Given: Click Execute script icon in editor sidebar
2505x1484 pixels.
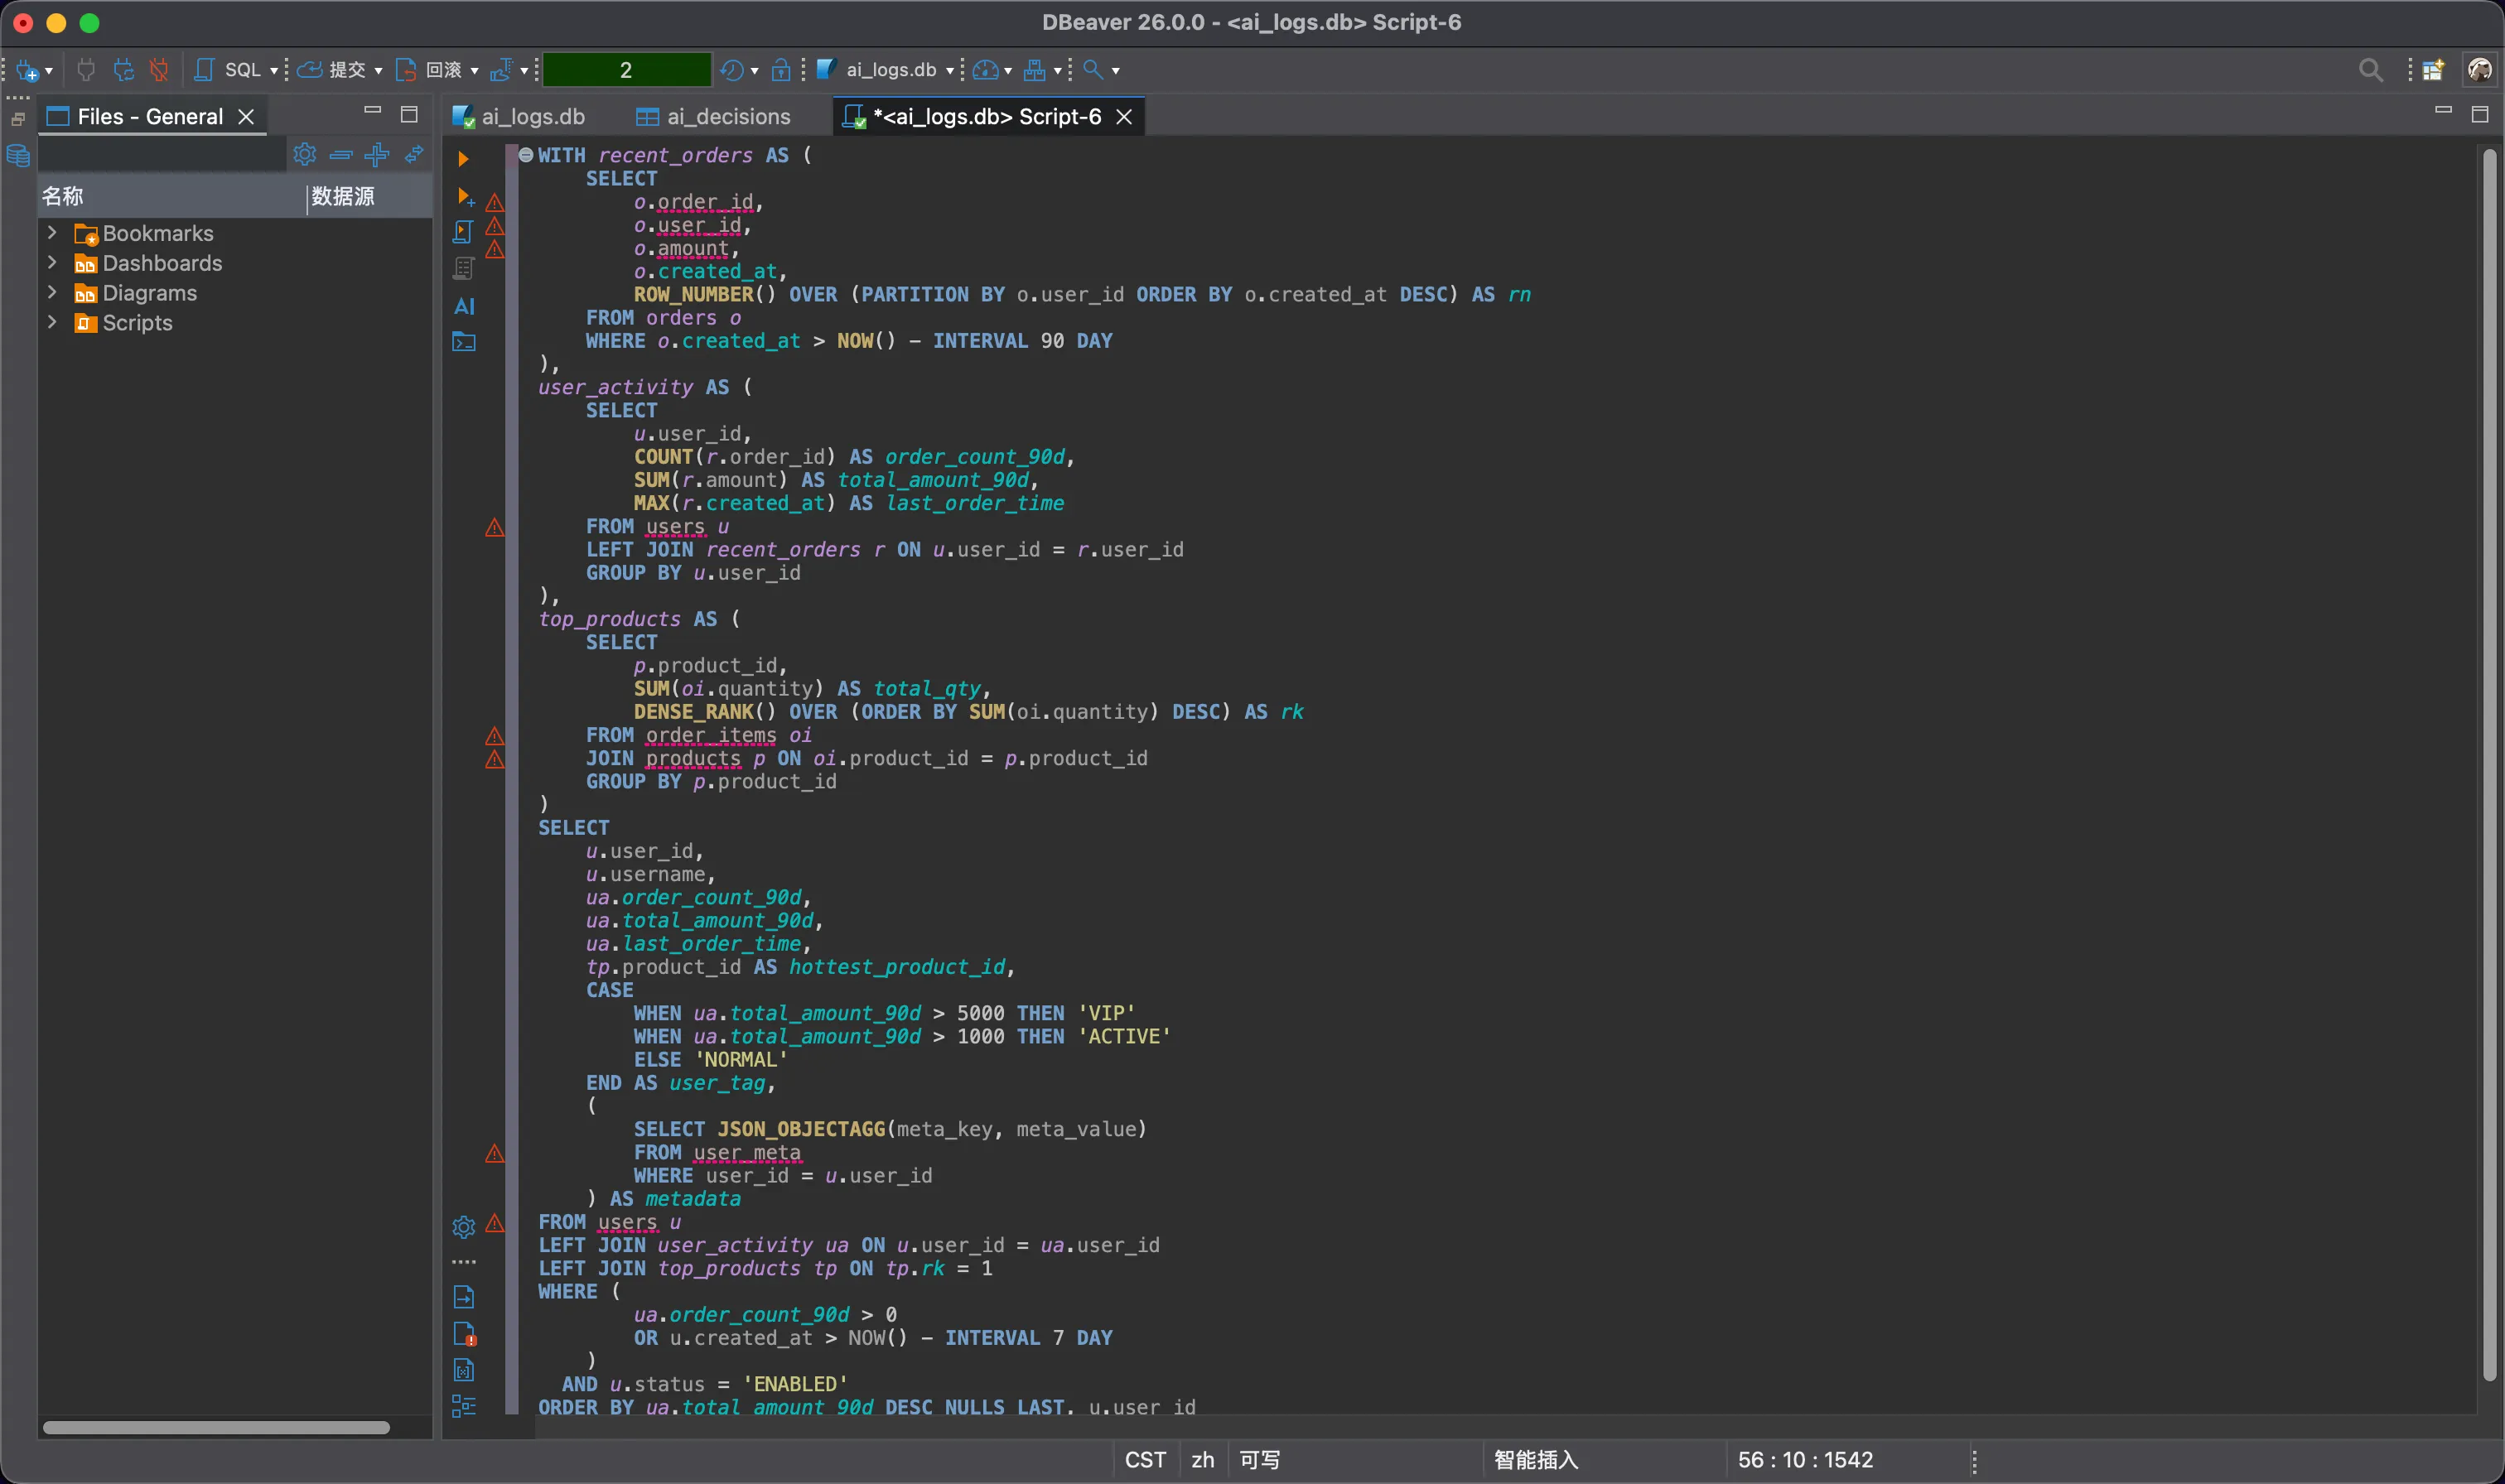Looking at the screenshot, I should [463, 232].
